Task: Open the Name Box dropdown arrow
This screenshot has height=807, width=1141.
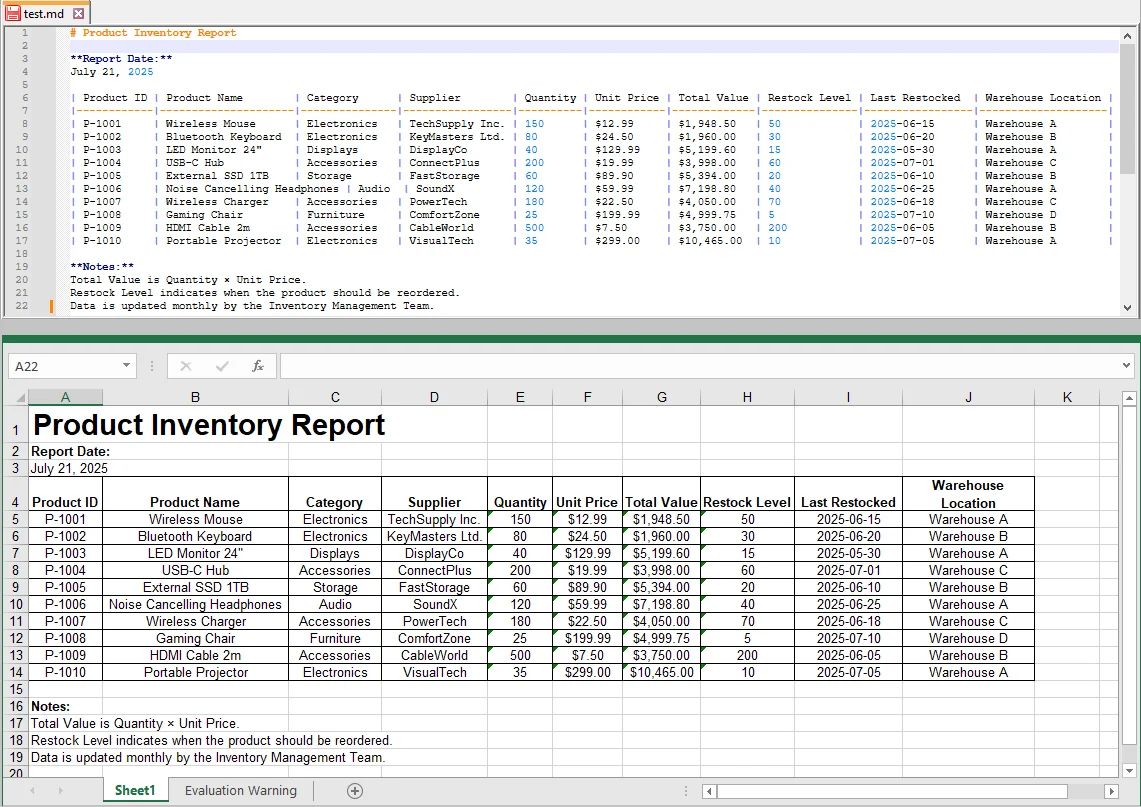Action: pos(126,365)
